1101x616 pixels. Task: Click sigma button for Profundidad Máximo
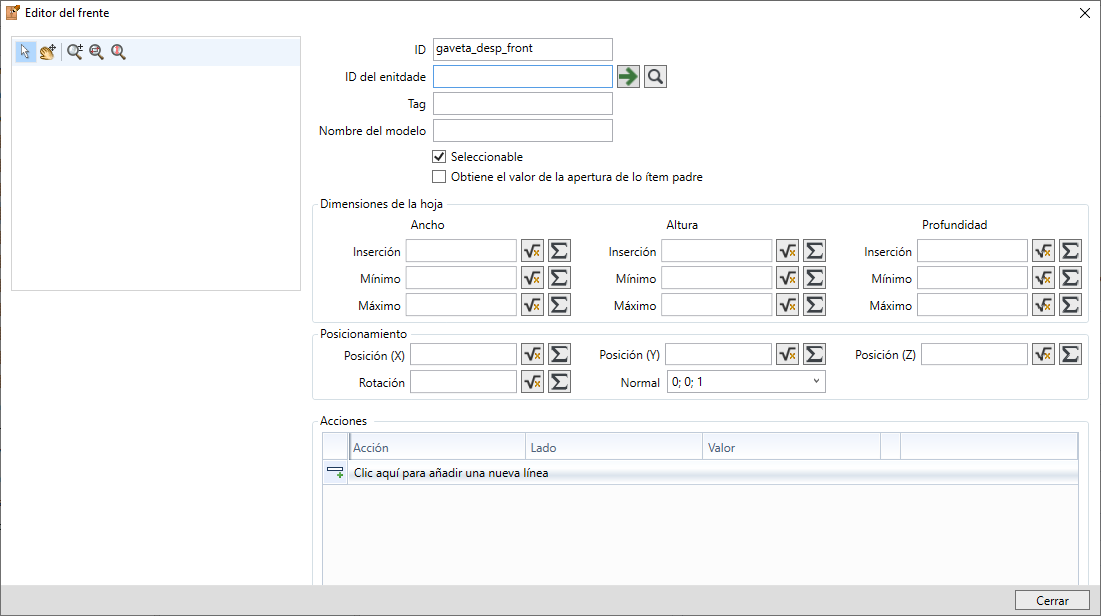(x=1070, y=305)
